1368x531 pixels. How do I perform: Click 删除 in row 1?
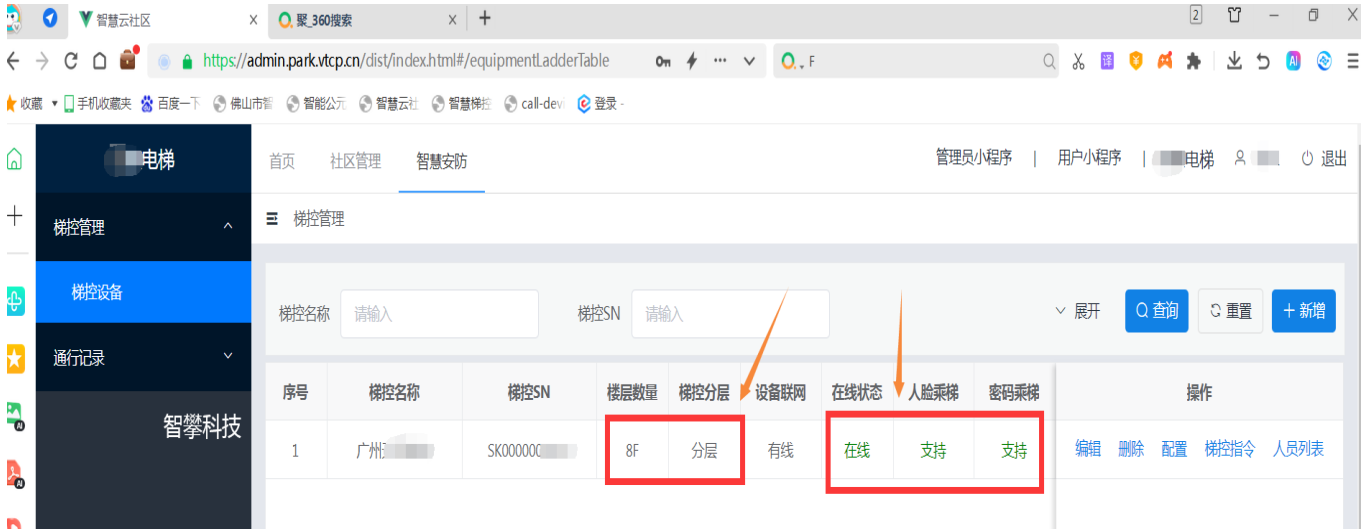click(1131, 449)
